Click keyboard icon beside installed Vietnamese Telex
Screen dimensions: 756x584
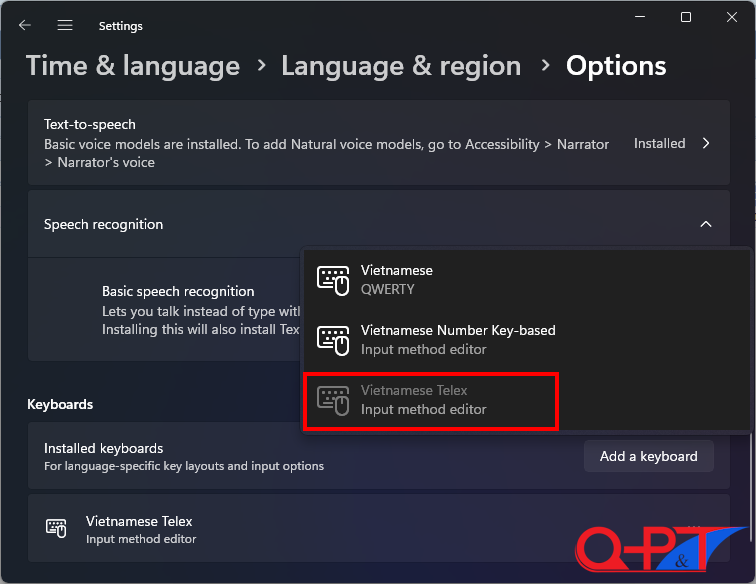[x=57, y=529]
